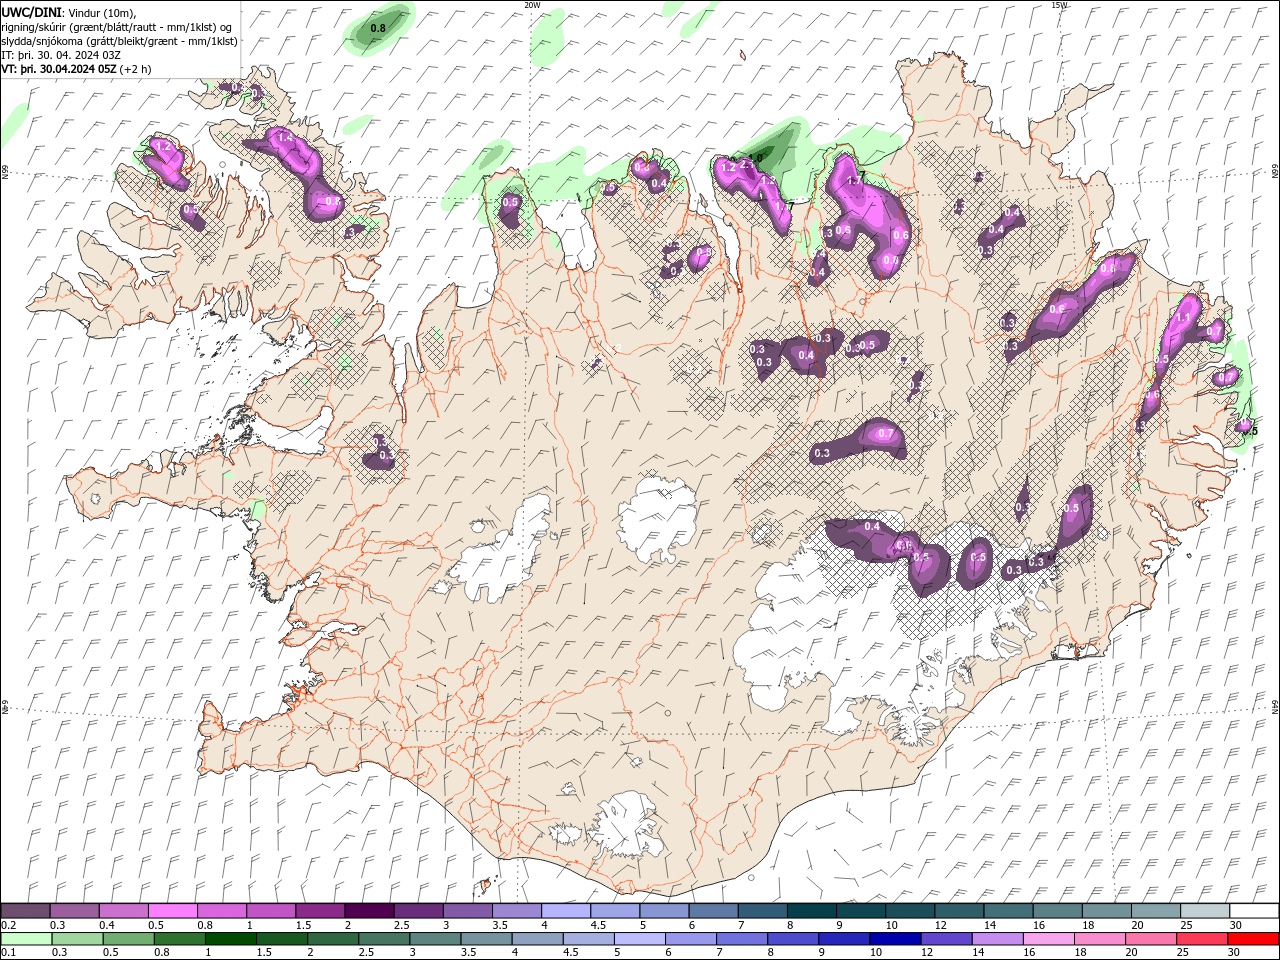The height and width of the screenshot is (960, 1280).
Task: Click the 'rigning/skúrir' legend description line
Action: pyautogui.click(x=117, y=27)
